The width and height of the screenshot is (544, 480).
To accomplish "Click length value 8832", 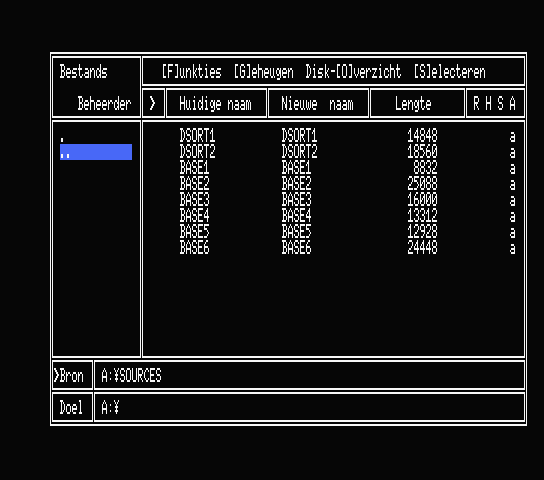I will (425, 168).
